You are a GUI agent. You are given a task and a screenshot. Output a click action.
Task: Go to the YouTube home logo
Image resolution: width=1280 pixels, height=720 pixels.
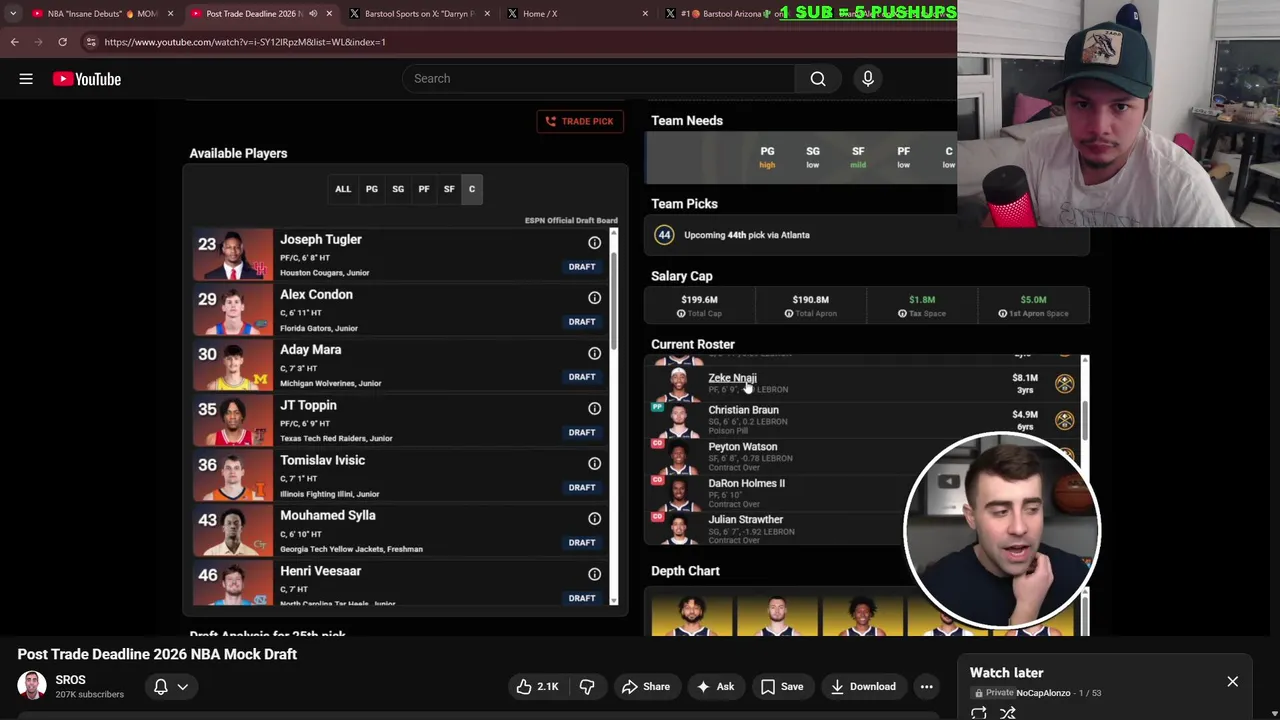(x=87, y=79)
